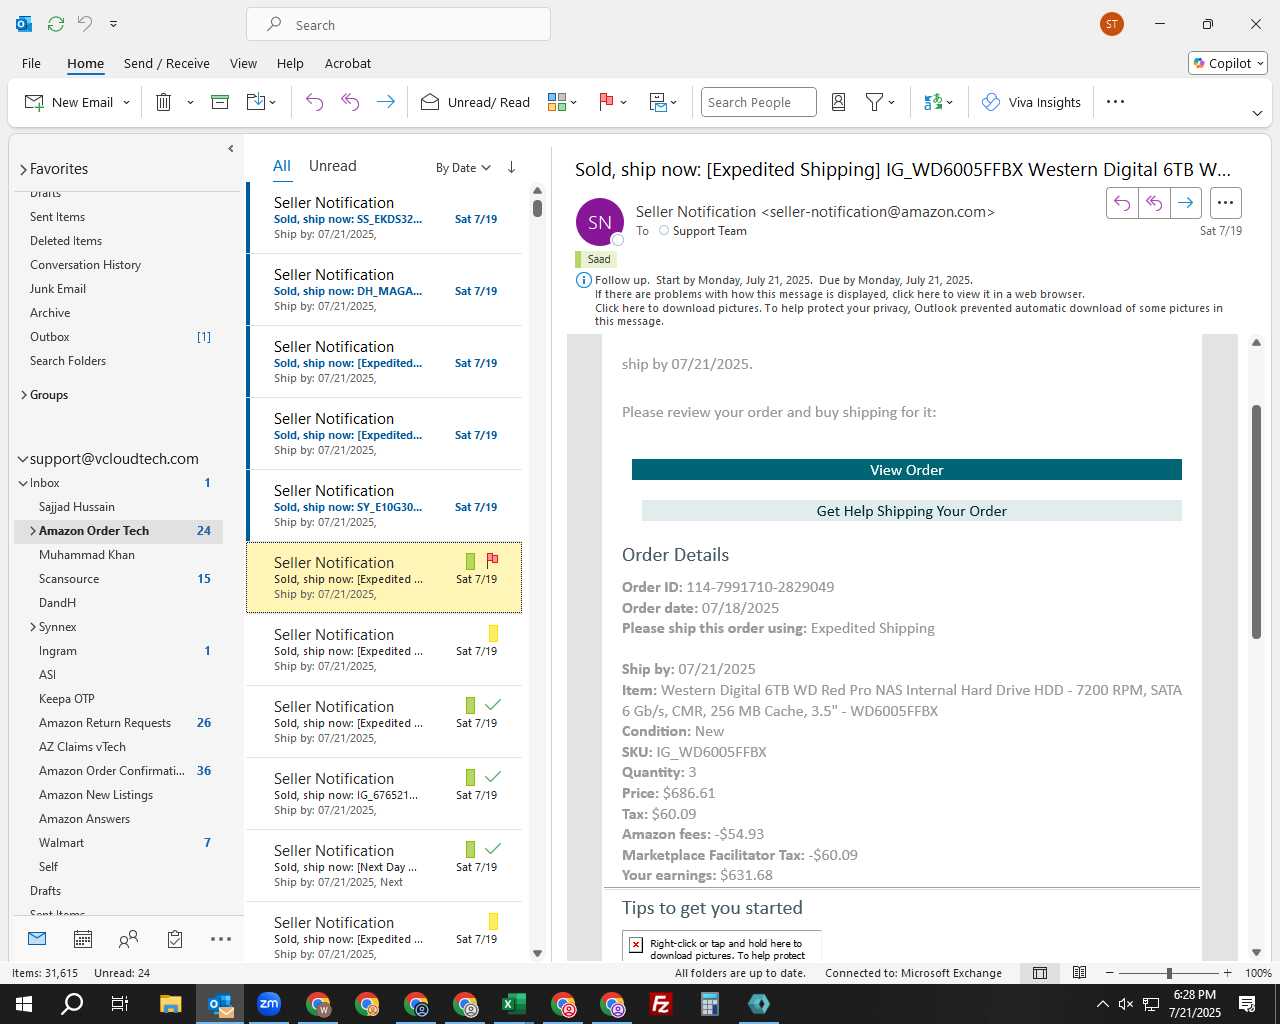
Task: Collapse the support@vcloudtech.com account
Action: (x=22, y=459)
